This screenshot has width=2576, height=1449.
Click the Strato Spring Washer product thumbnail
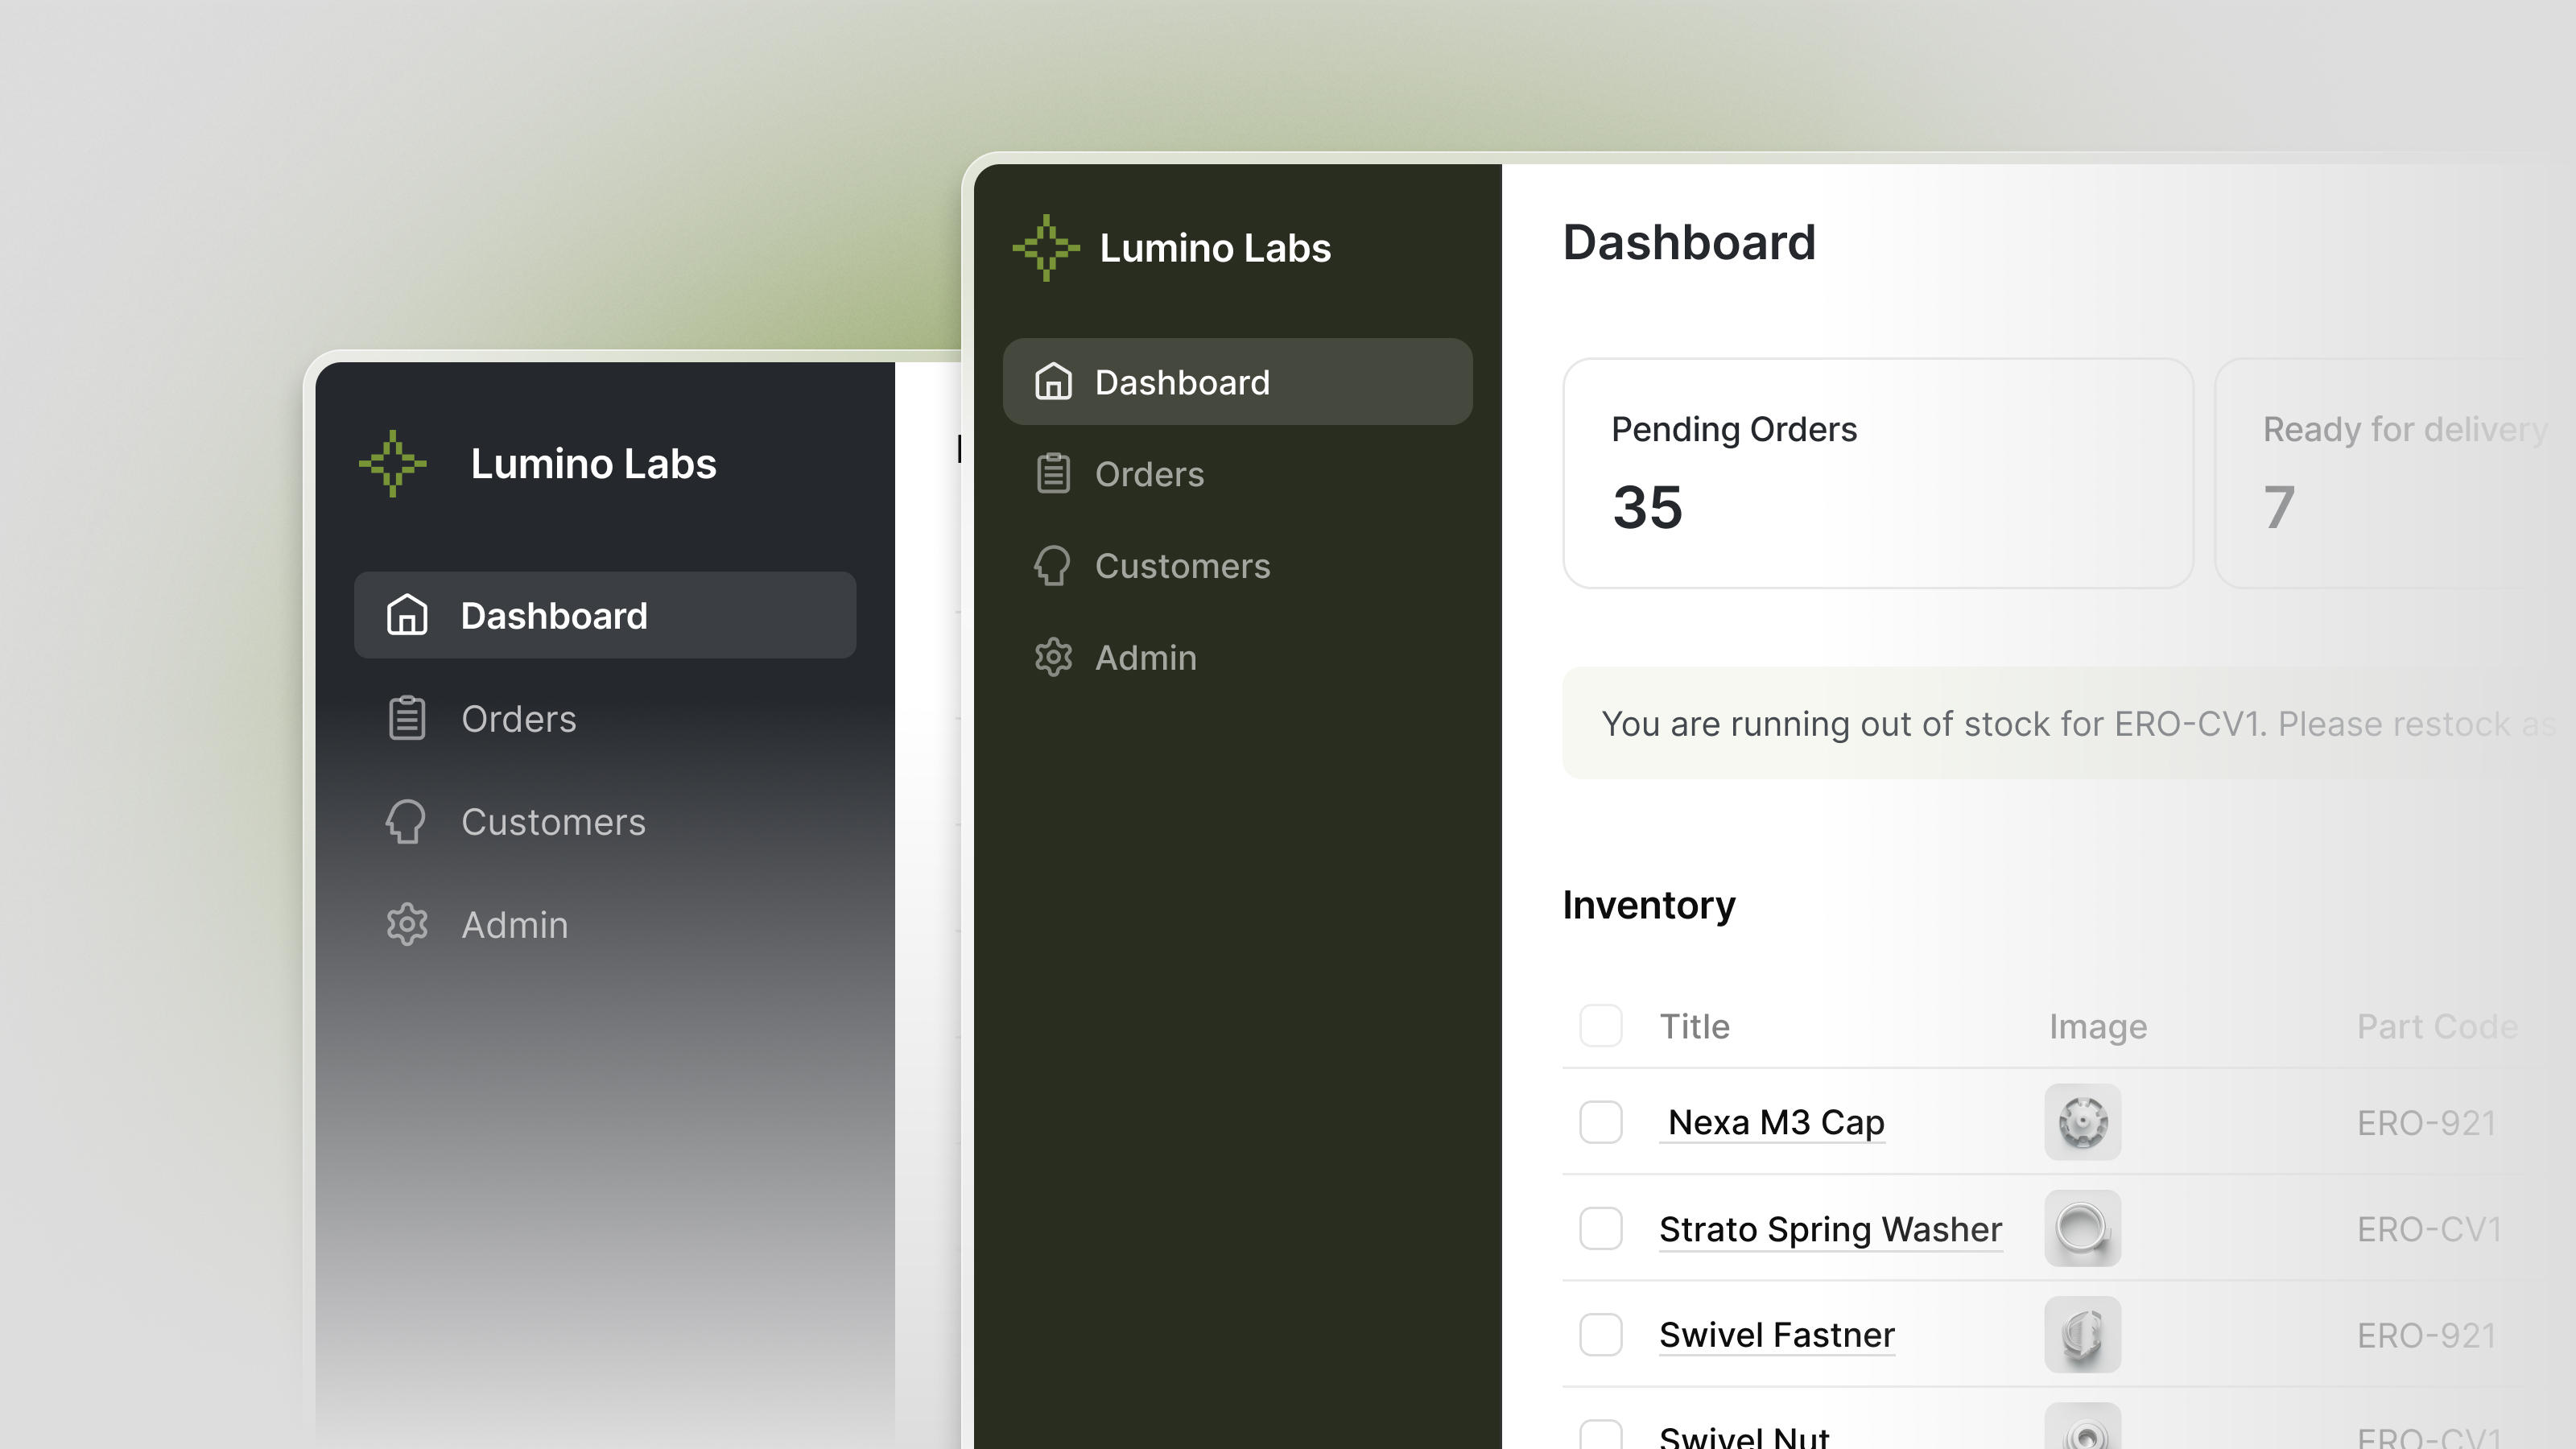point(2082,1228)
